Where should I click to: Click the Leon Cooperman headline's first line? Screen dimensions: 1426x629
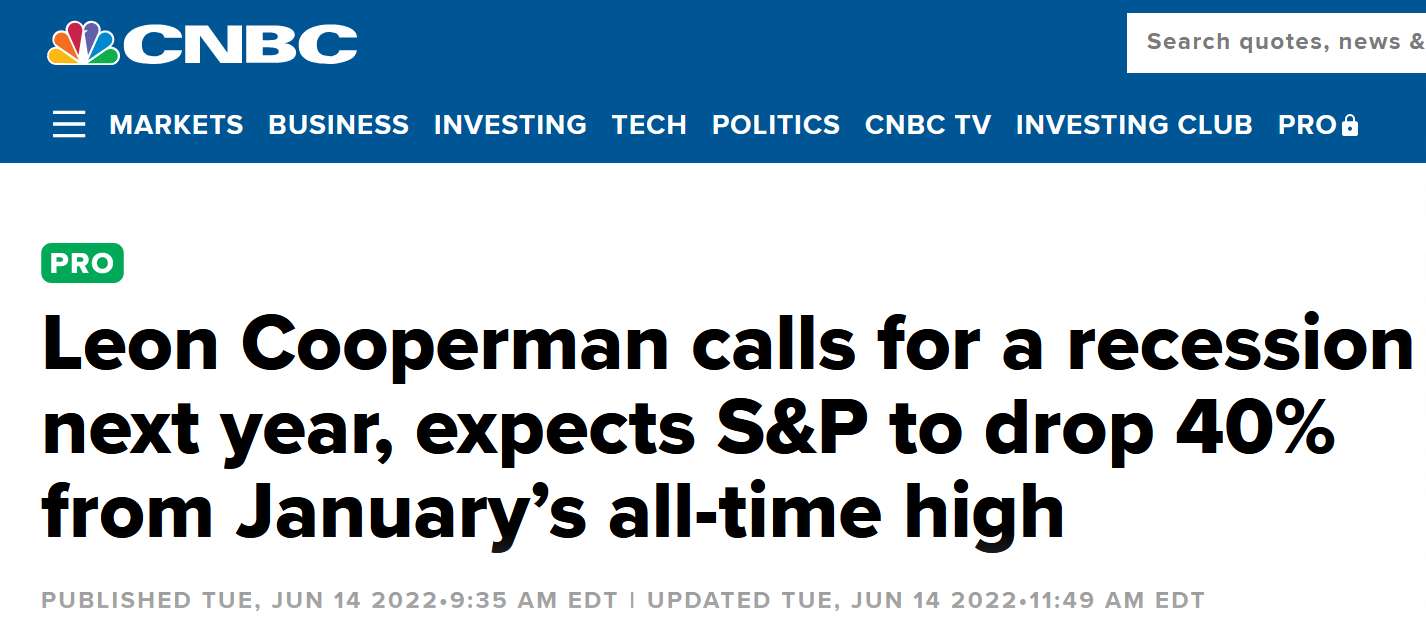(726, 345)
